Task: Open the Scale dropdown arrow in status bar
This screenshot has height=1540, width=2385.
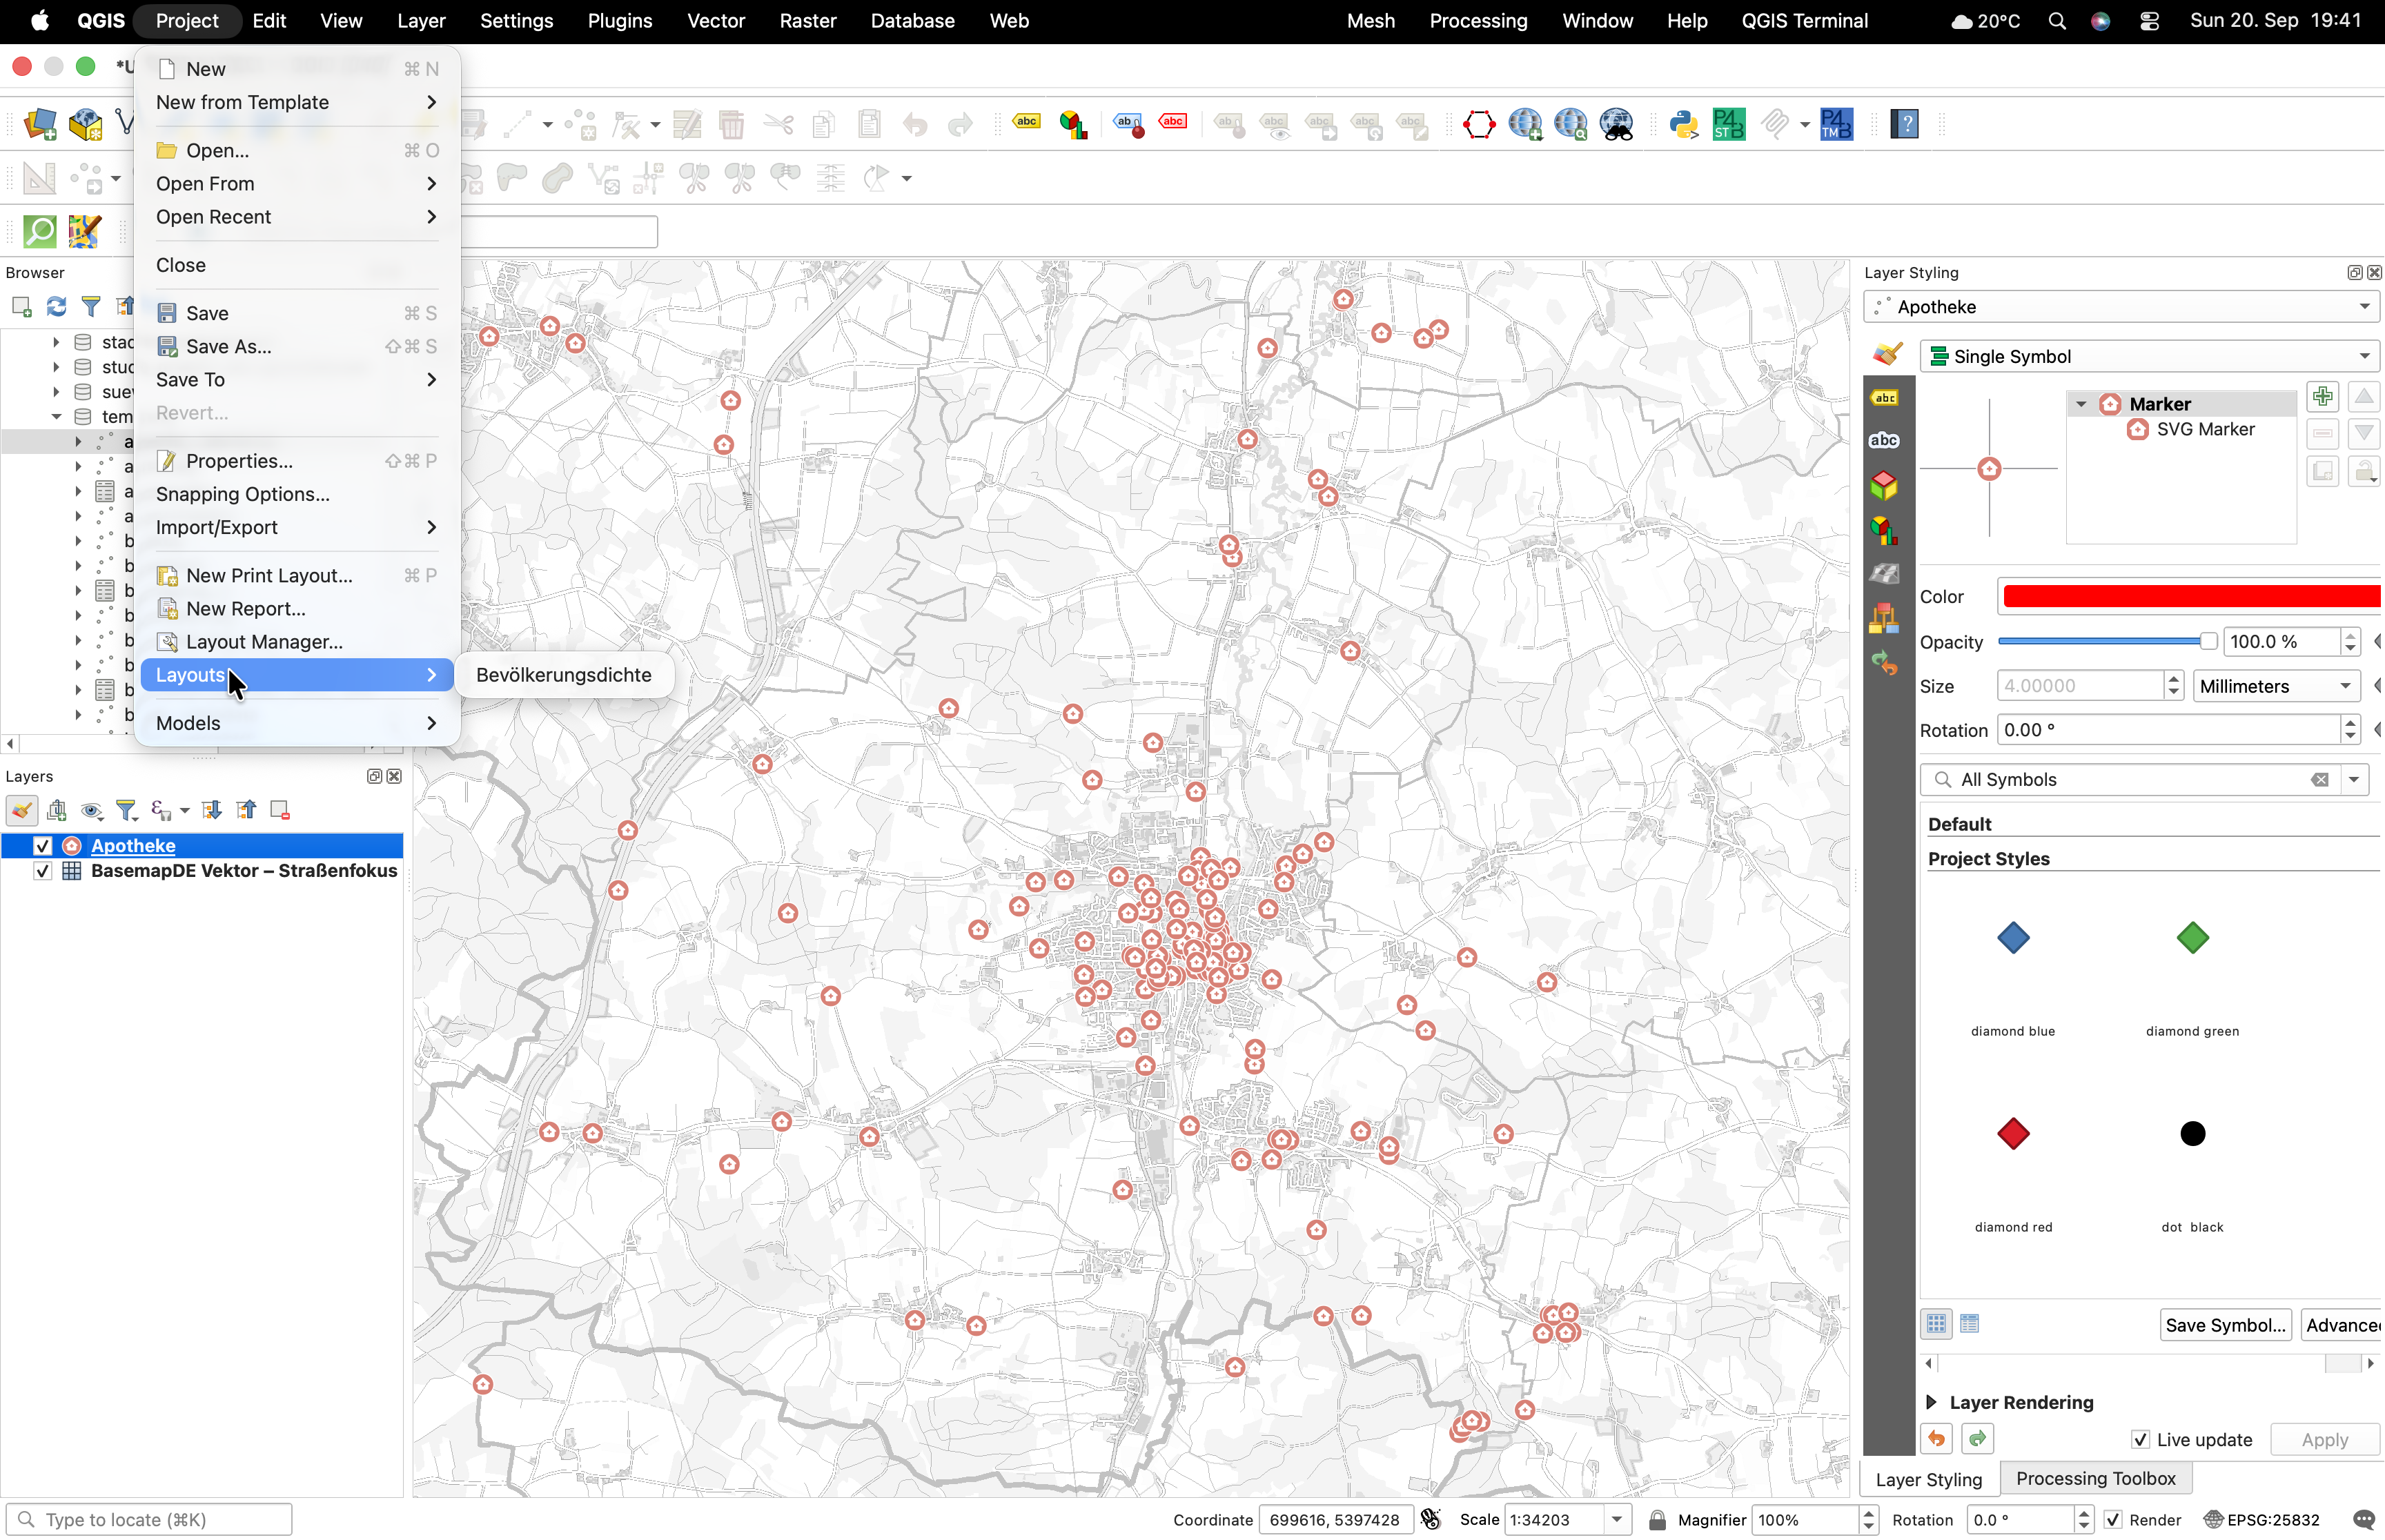Action: click(x=1617, y=1520)
